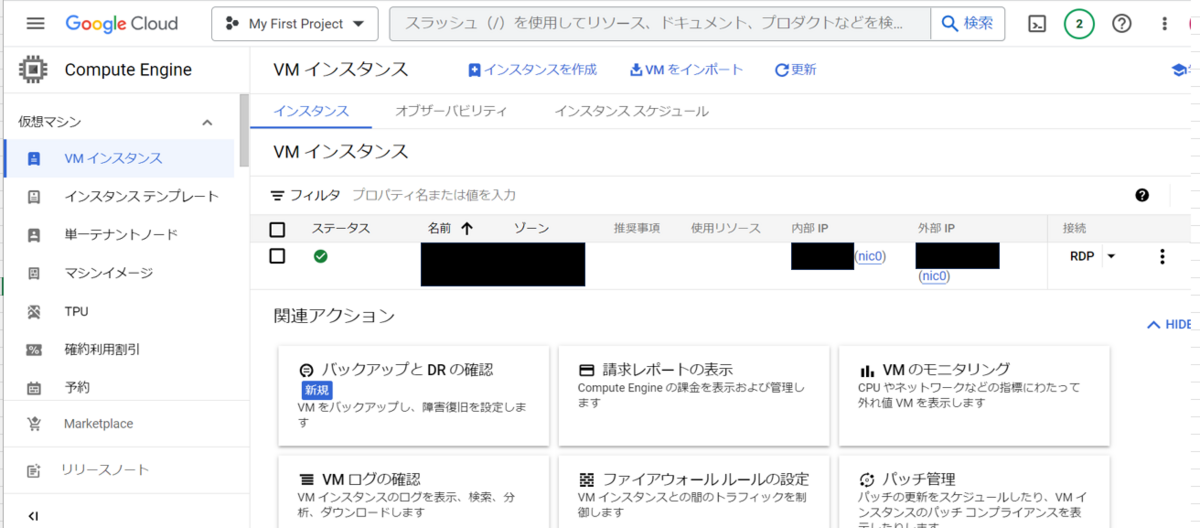Click the Marketplace cart icon
The width and height of the screenshot is (1200, 528).
tap(34, 424)
